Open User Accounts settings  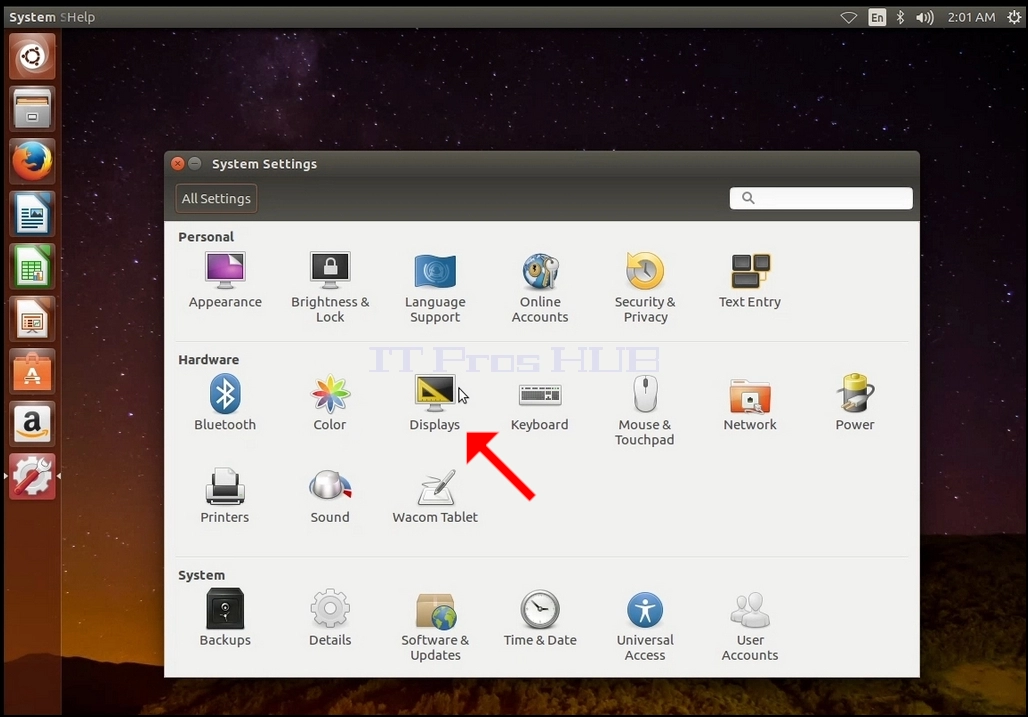coord(749,625)
